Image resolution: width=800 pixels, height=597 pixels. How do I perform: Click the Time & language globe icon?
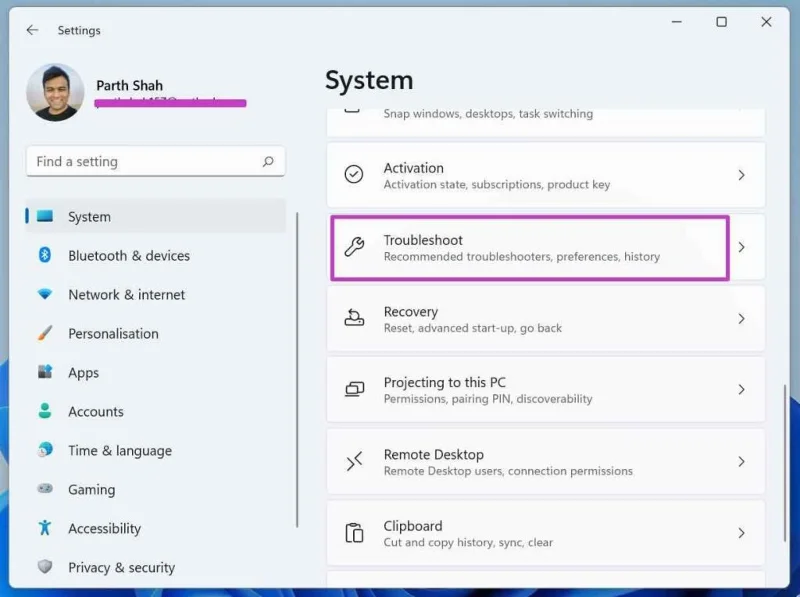click(45, 450)
